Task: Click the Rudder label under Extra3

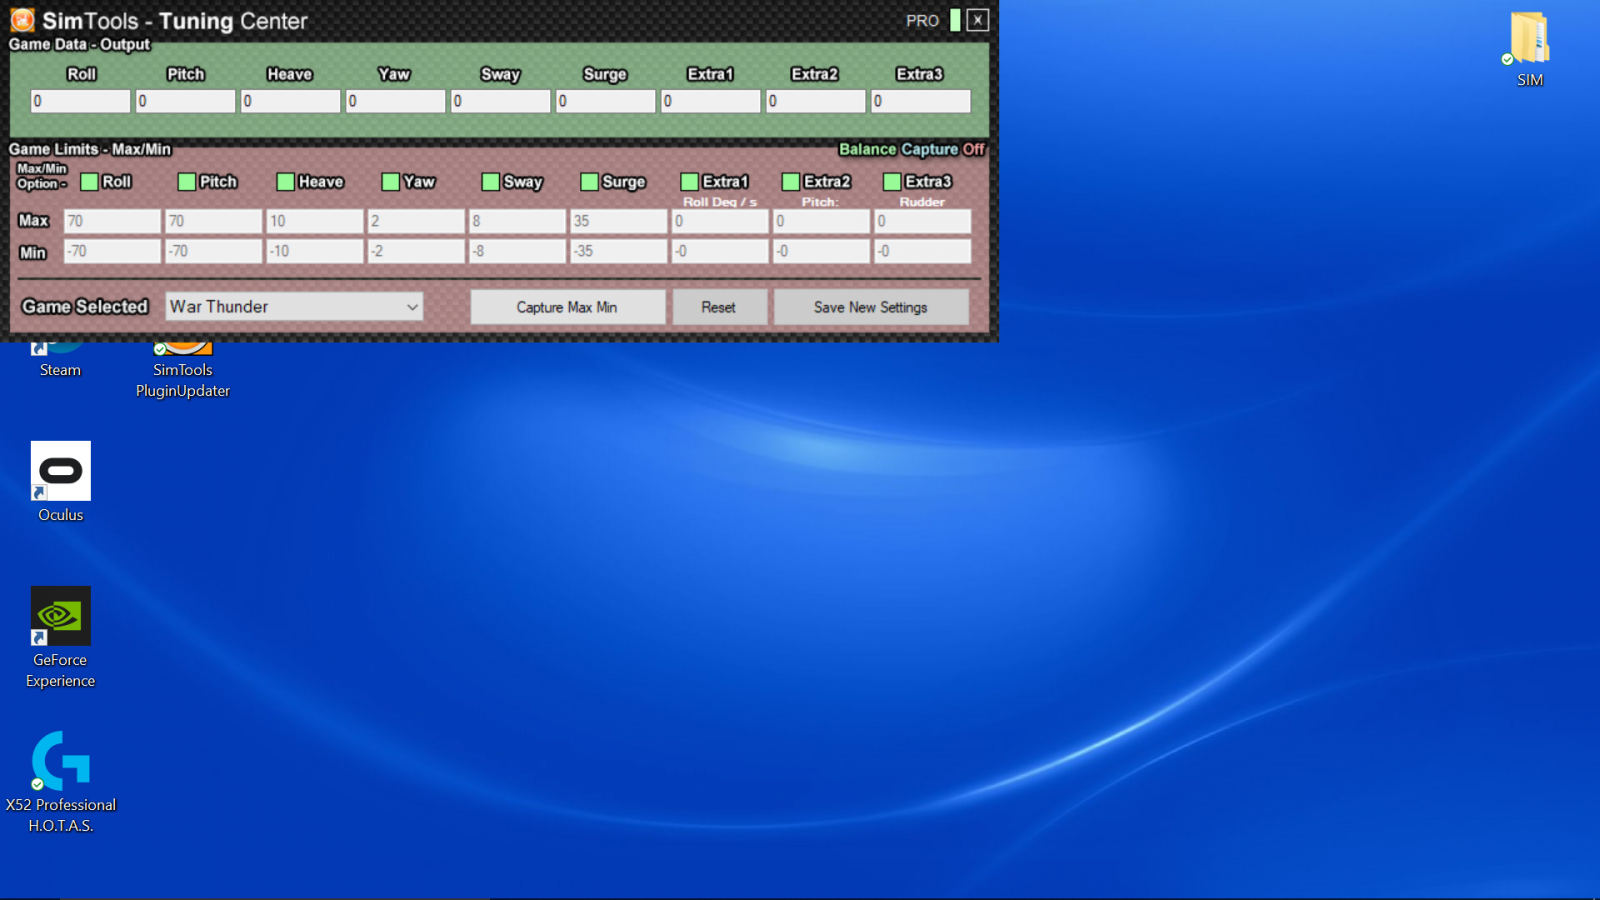Action: [922, 202]
